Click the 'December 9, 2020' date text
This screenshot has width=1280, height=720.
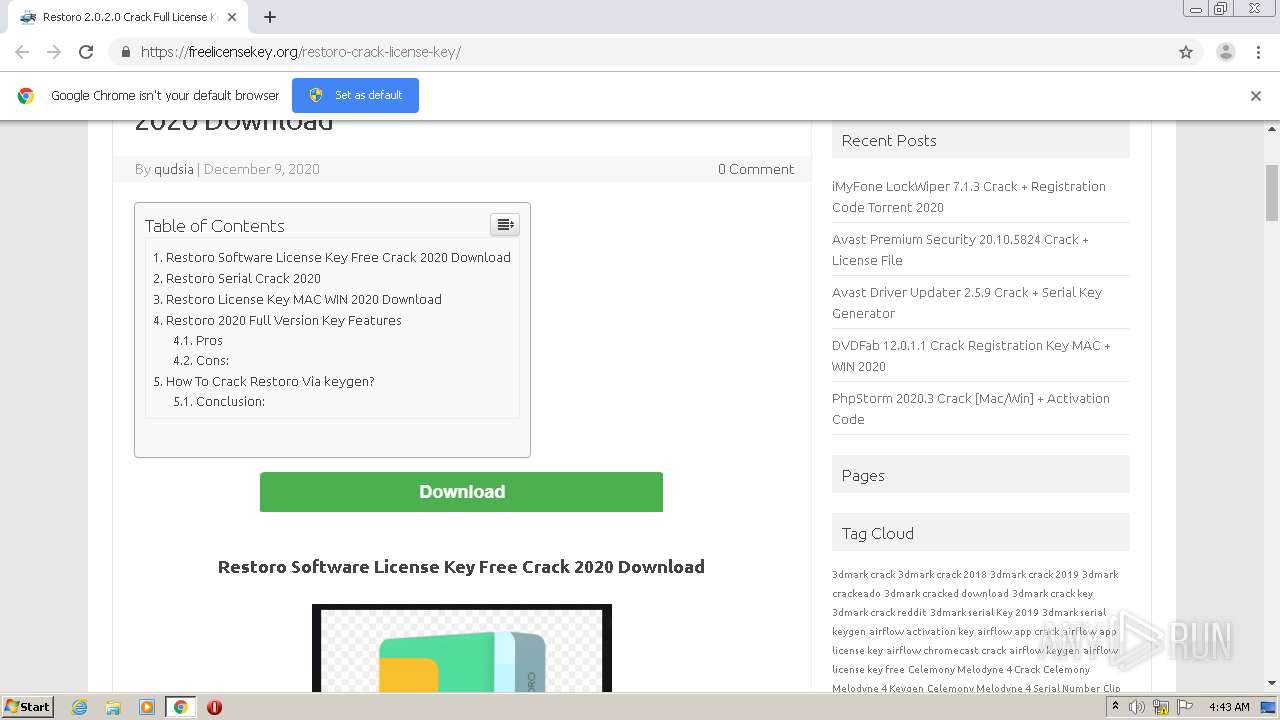coord(262,169)
